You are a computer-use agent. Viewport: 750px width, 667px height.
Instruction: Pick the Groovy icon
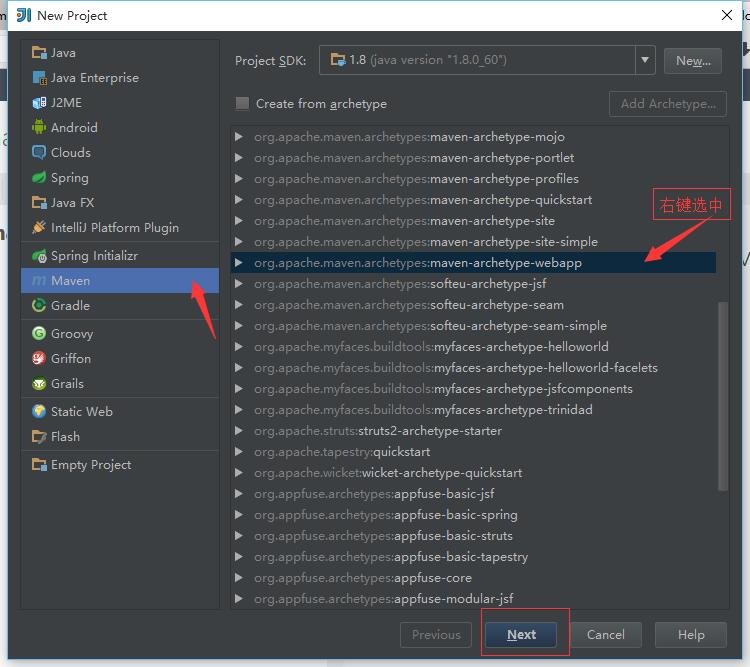(39, 333)
